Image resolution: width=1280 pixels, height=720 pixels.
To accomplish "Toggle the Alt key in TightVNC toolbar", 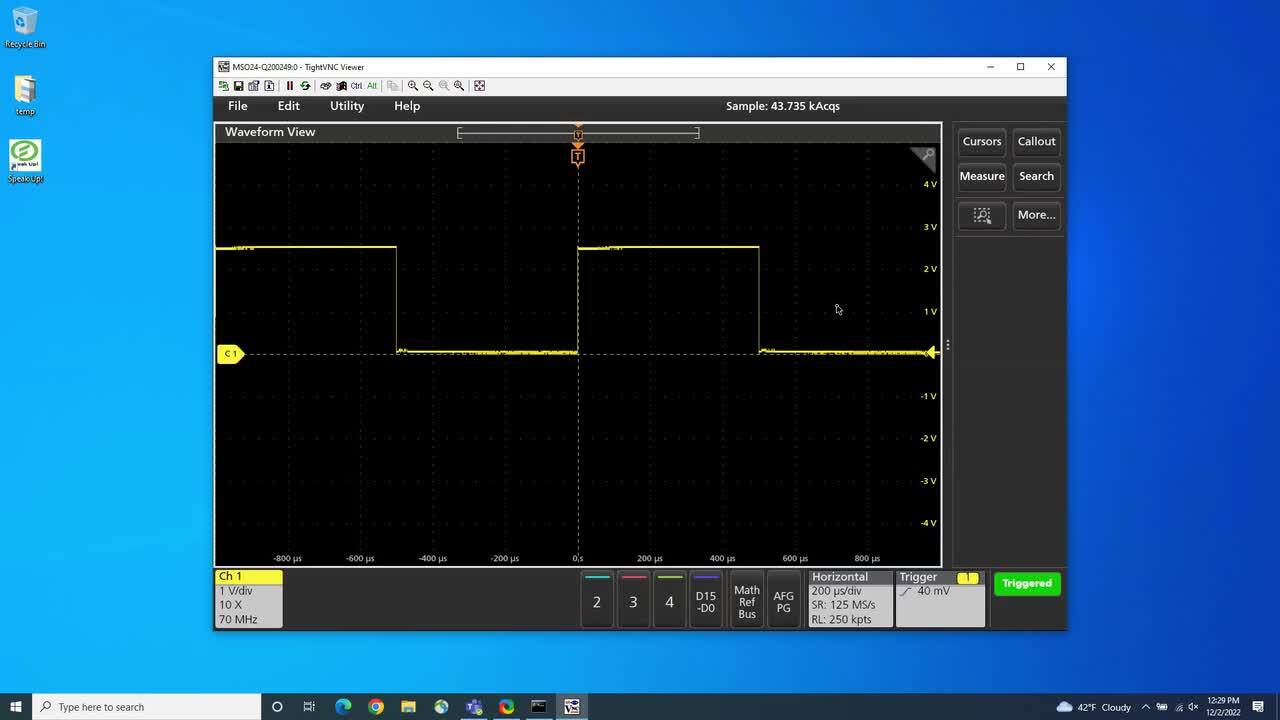I will [x=372, y=86].
